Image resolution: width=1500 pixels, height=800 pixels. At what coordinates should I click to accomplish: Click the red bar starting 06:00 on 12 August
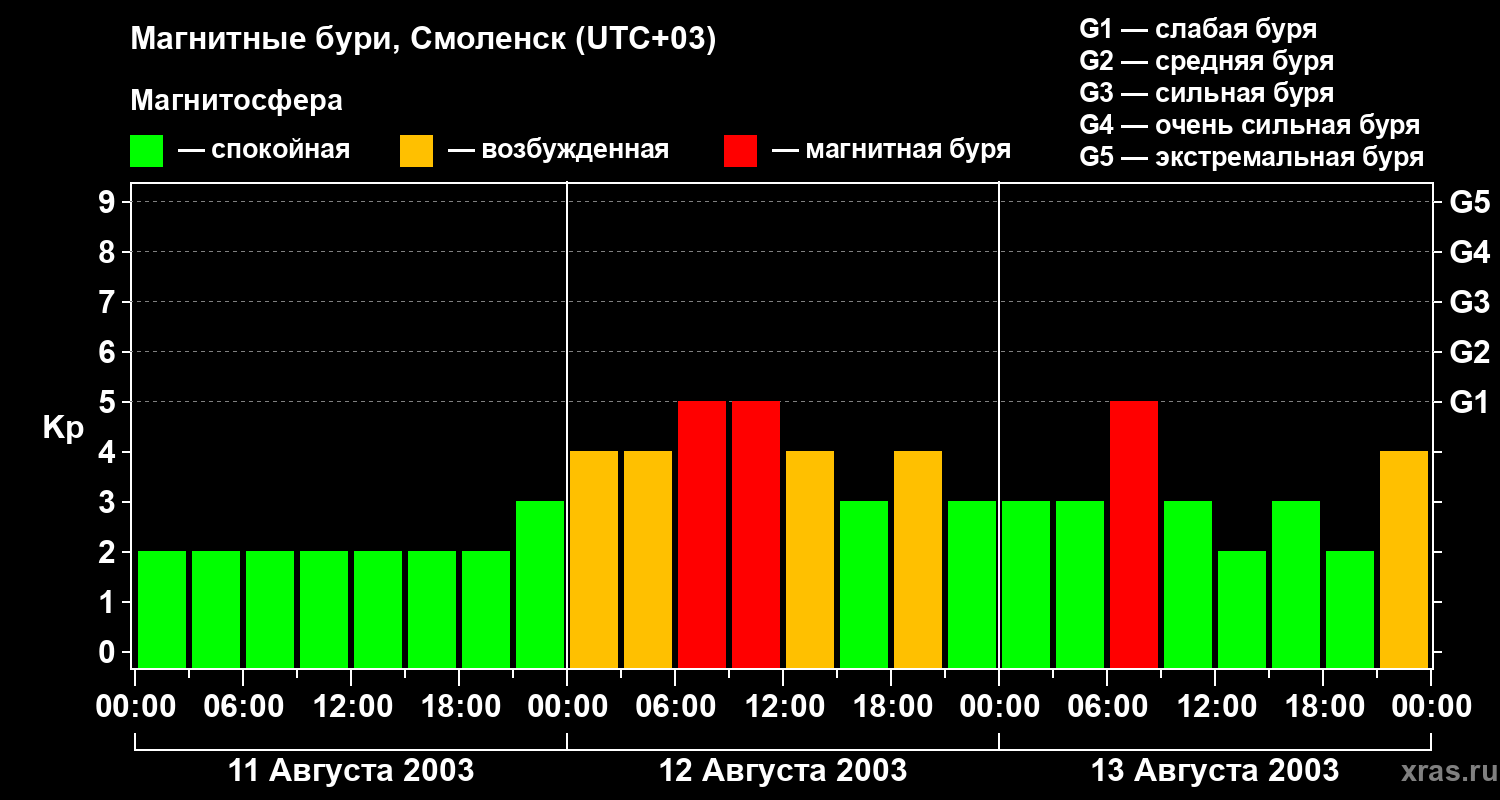(702, 534)
